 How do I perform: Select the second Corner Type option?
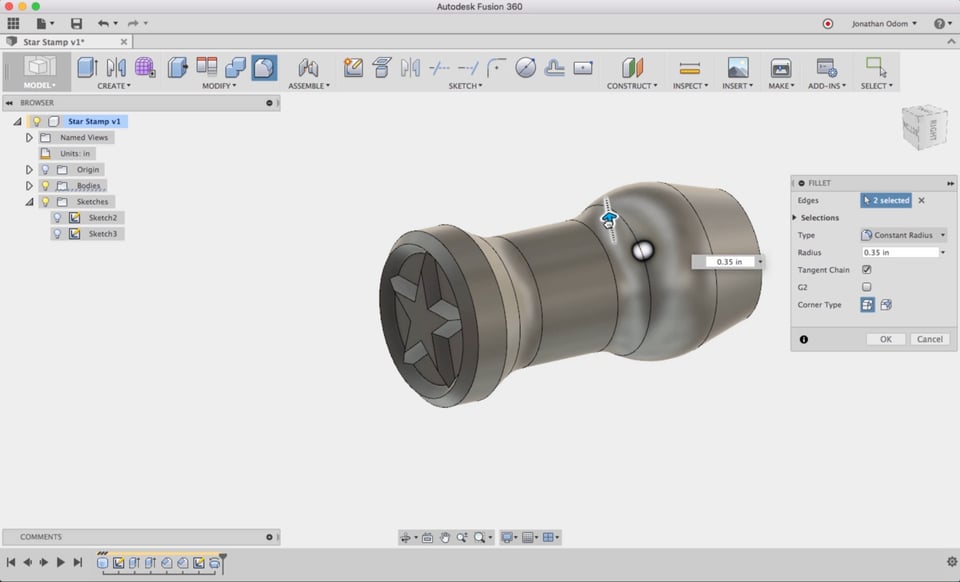point(886,305)
